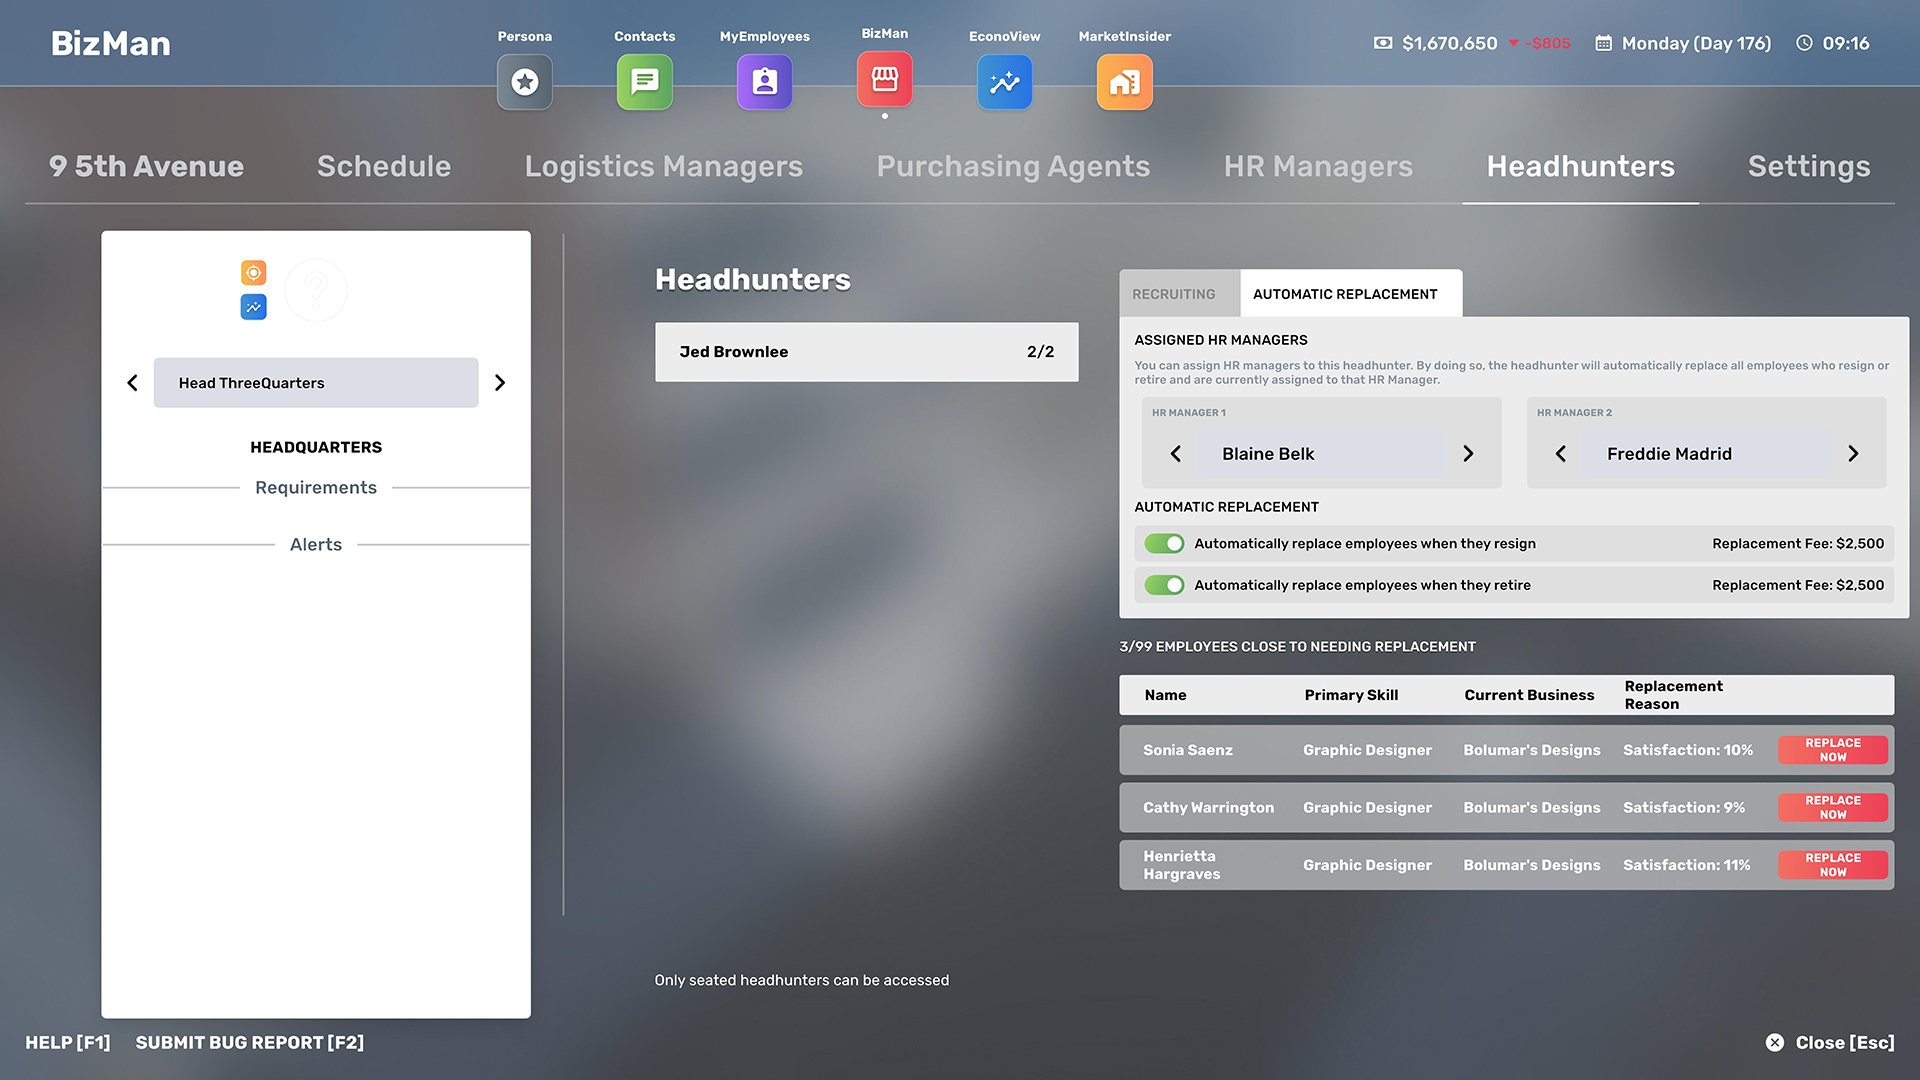Image resolution: width=1920 pixels, height=1080 pixels.
Task: Open the HR Managers tab
Action: [x=1318, y=166]
